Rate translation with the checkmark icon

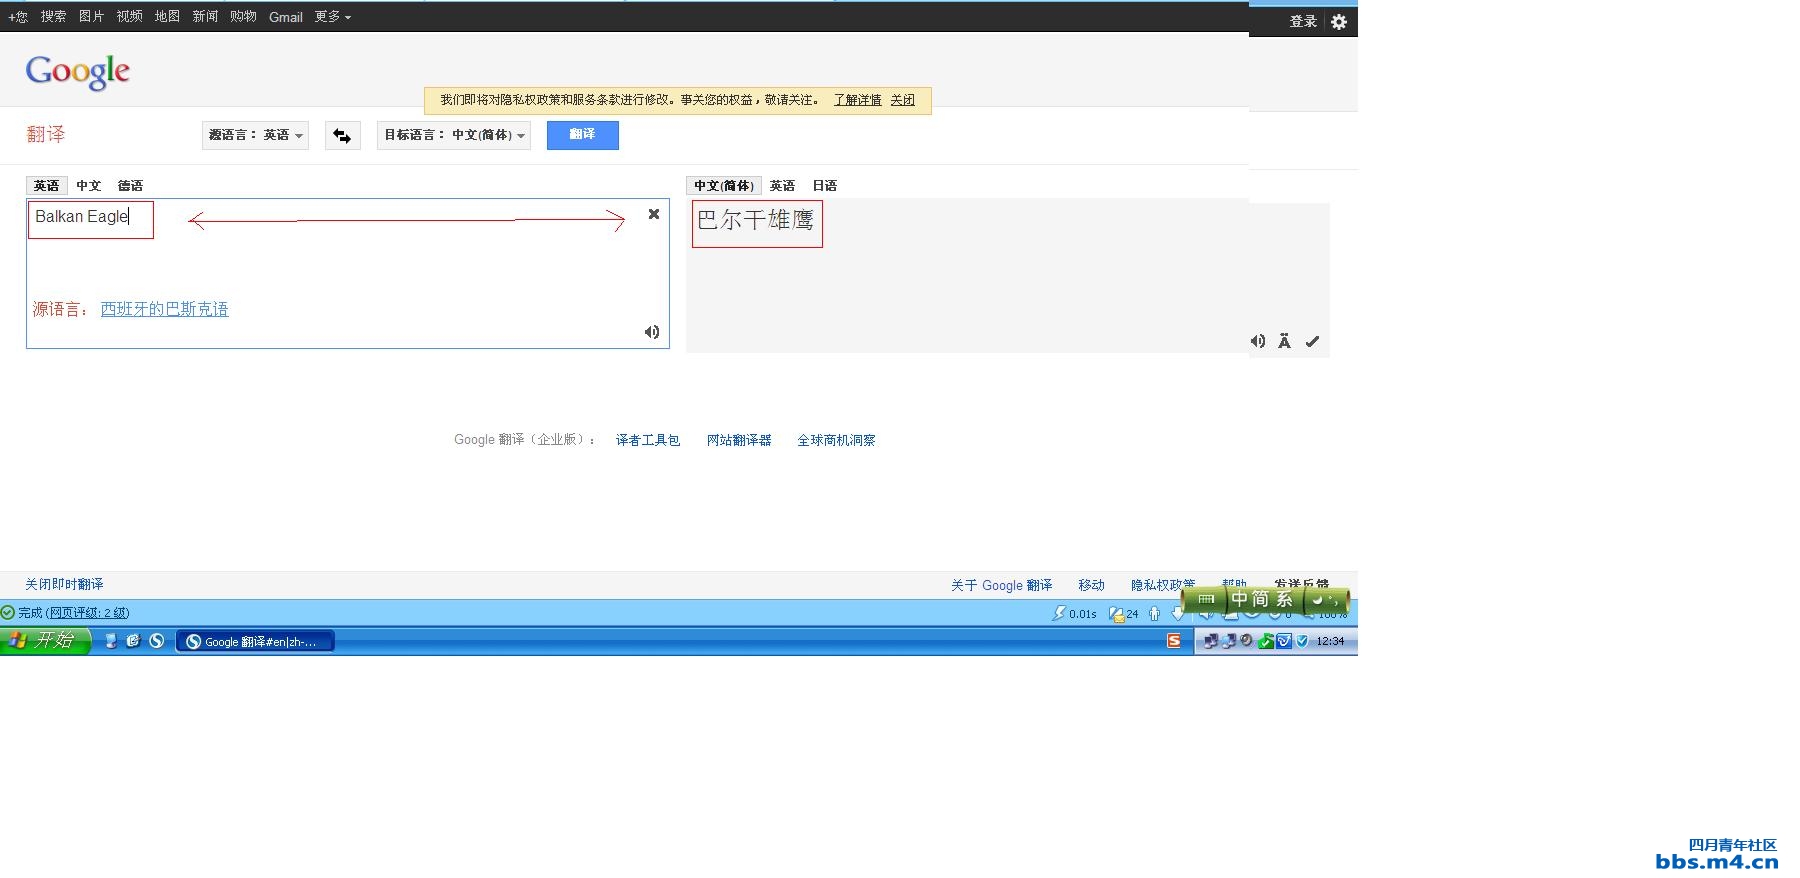pyautogui.click(x=1312, y=341)
